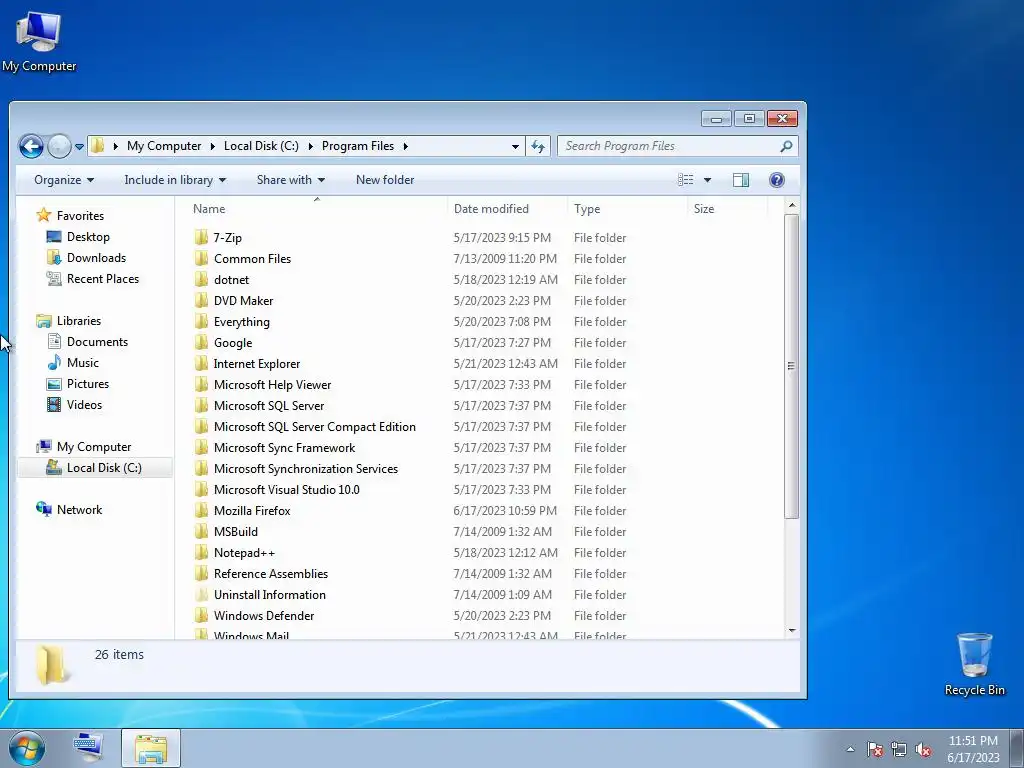Expand breadcrumb arrow after My Computer
Viewport: 1024px width, 768px height.
click(x=212, y=146)
